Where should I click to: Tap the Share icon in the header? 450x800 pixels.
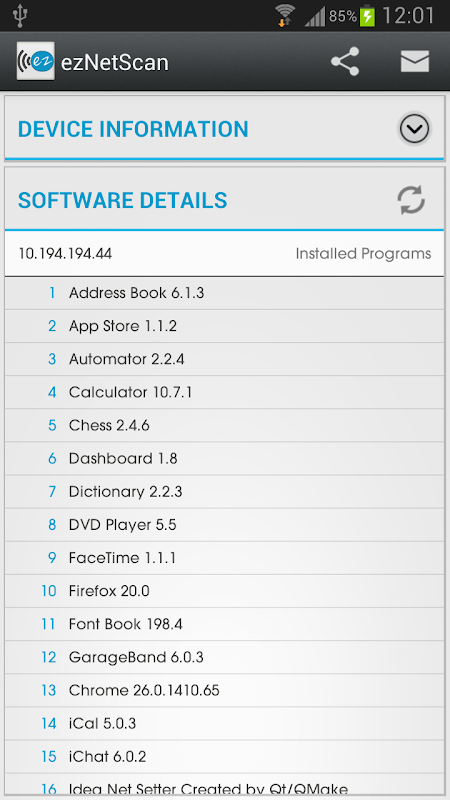pos(345,62)
